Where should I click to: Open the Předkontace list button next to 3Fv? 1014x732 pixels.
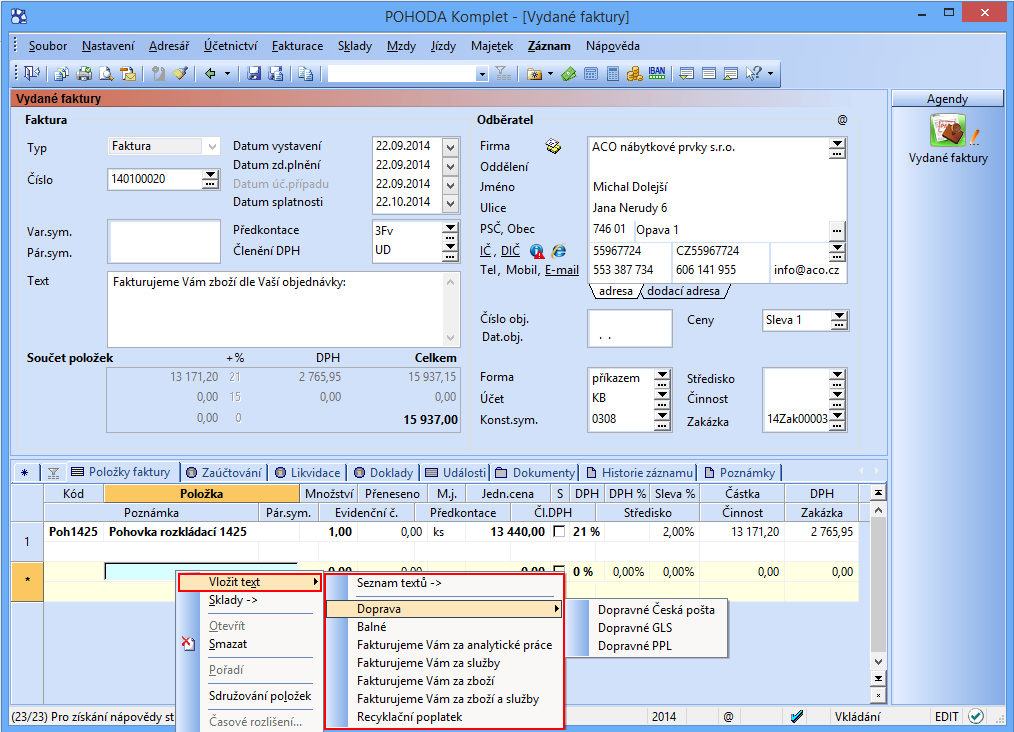pyautogui.click(x=451, y=230)
